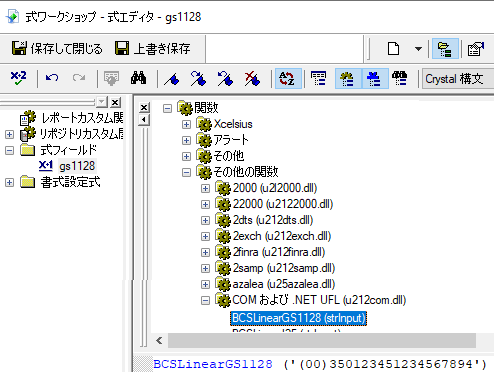Viewport: 494px width, 378px height.
Task: Select レポートカスタム関数 tree item
Action: coord(82,118)
